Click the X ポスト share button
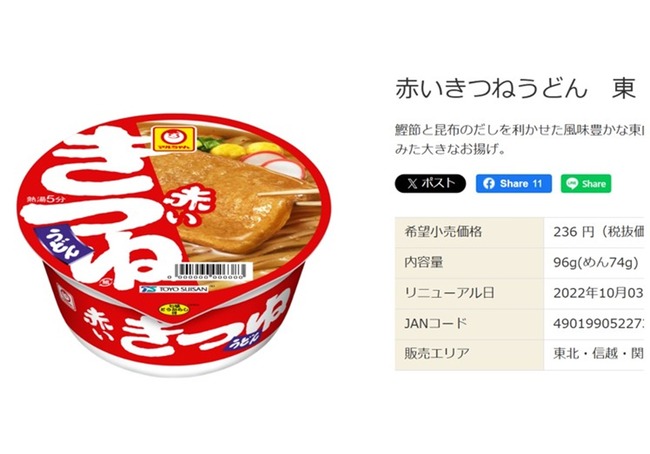Viewport: 650px width, 454px height. [430, 184]
